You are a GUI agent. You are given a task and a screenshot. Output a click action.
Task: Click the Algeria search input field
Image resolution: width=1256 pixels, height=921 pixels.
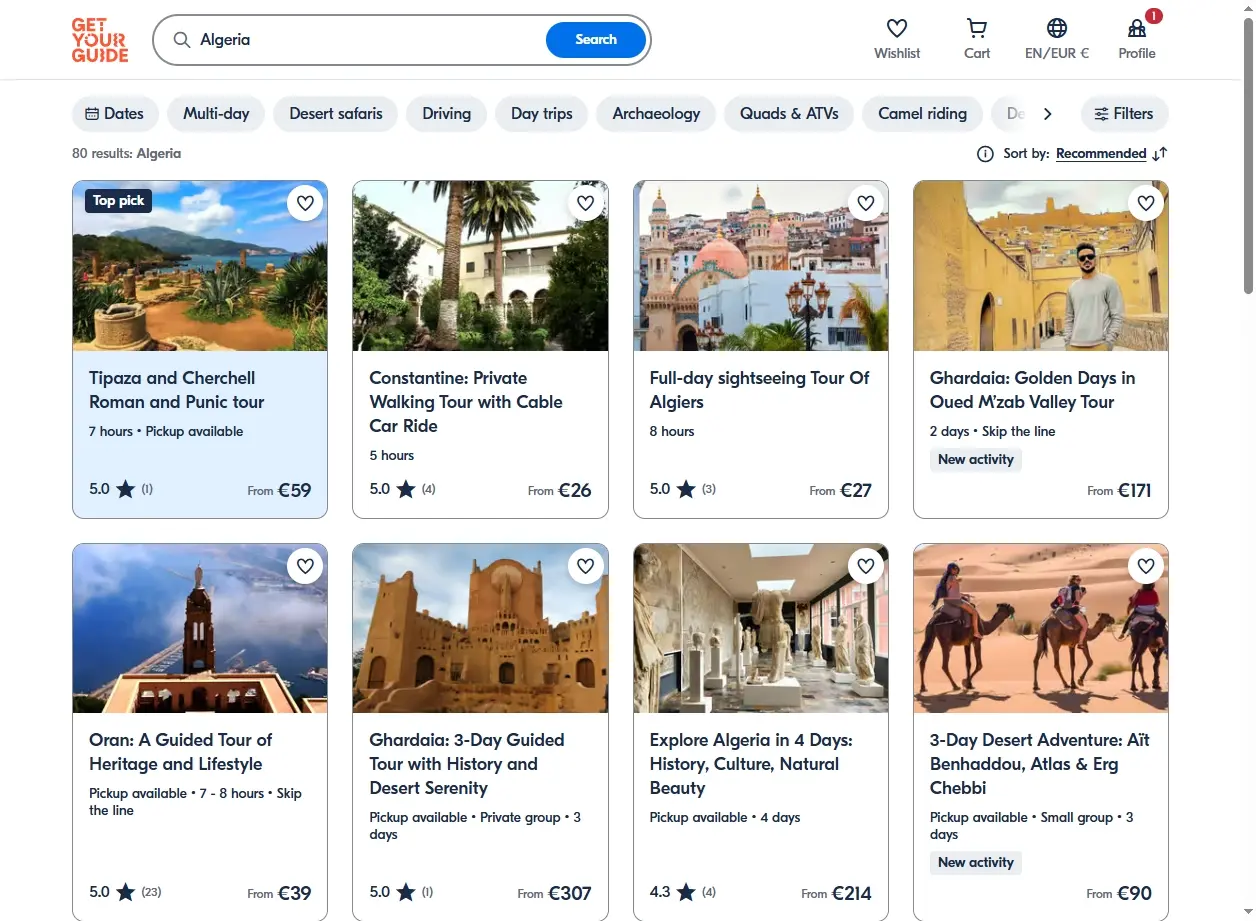coord(368,40)
